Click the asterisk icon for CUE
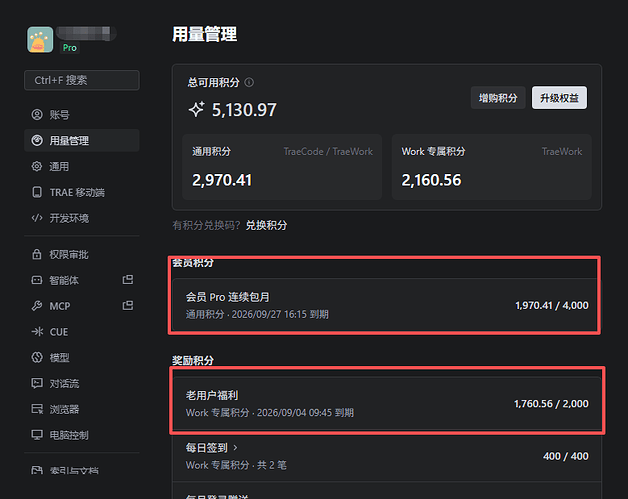The width and height of the screenshot is (628, 499). pyautogui.click(x=37, y=332)
